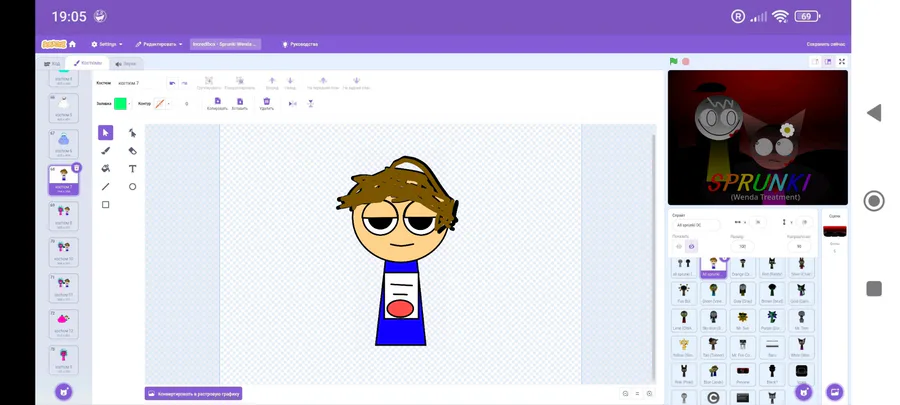Screen dimensions: 900x405
Task: Click the undo arrow icon
Action: click(x=172, y=83)
